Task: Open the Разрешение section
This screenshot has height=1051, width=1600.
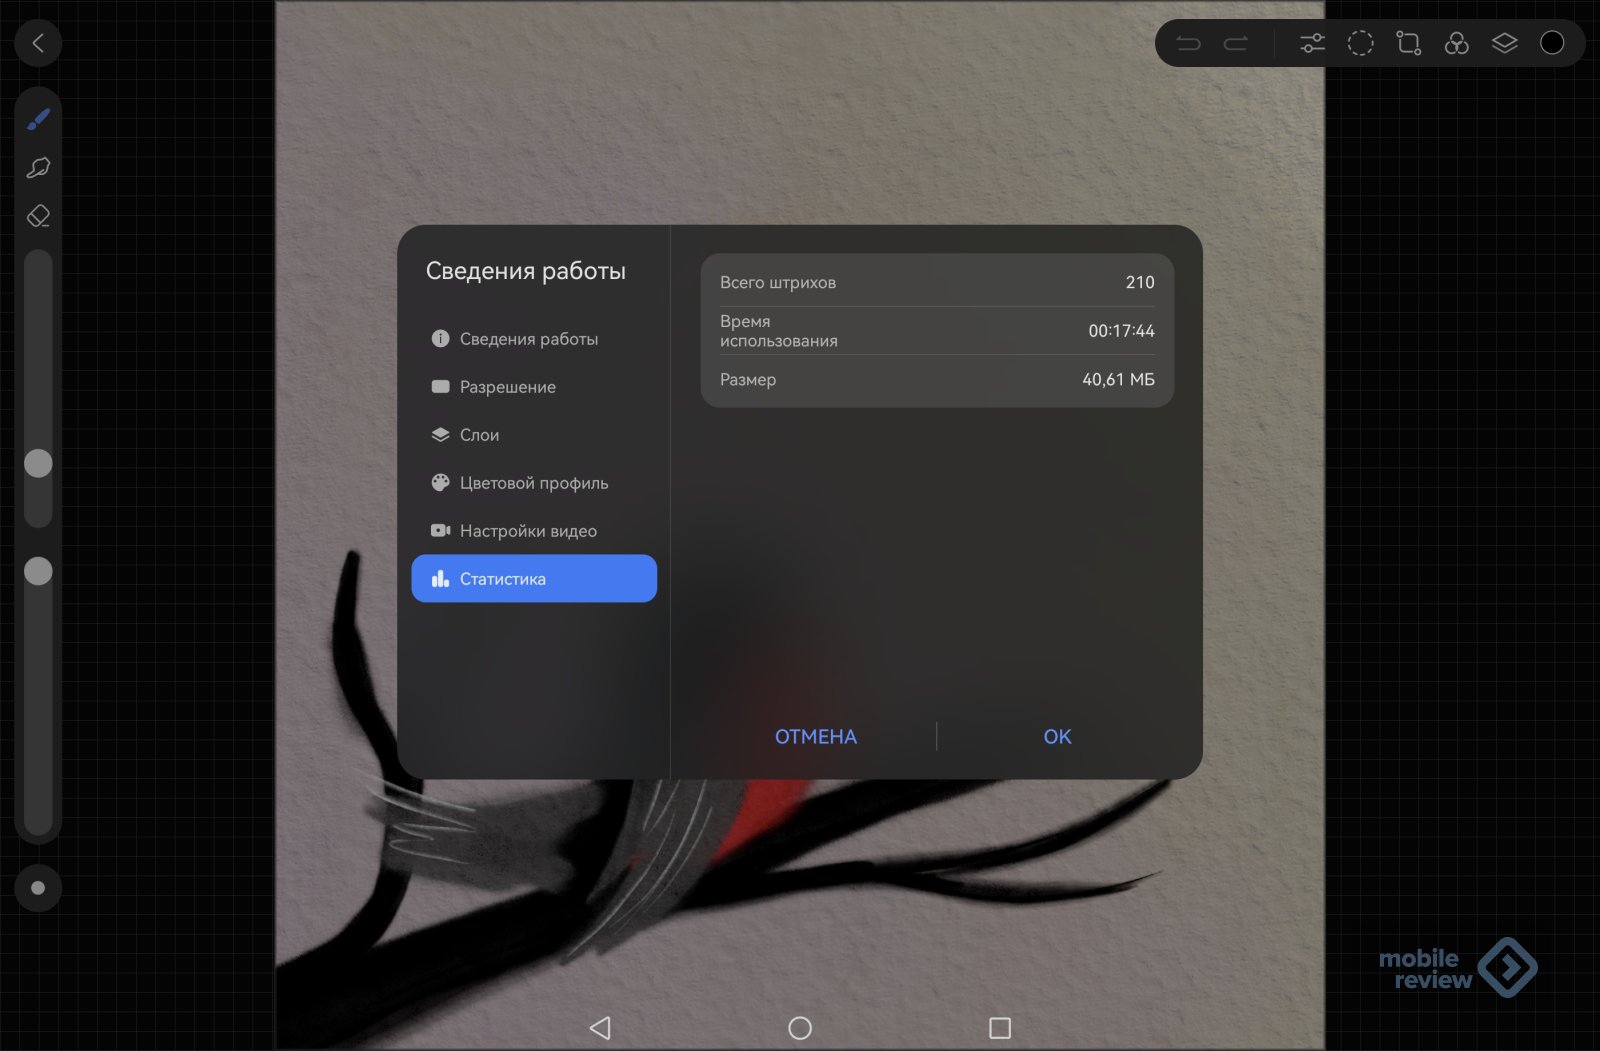Action: coord(534,387)
